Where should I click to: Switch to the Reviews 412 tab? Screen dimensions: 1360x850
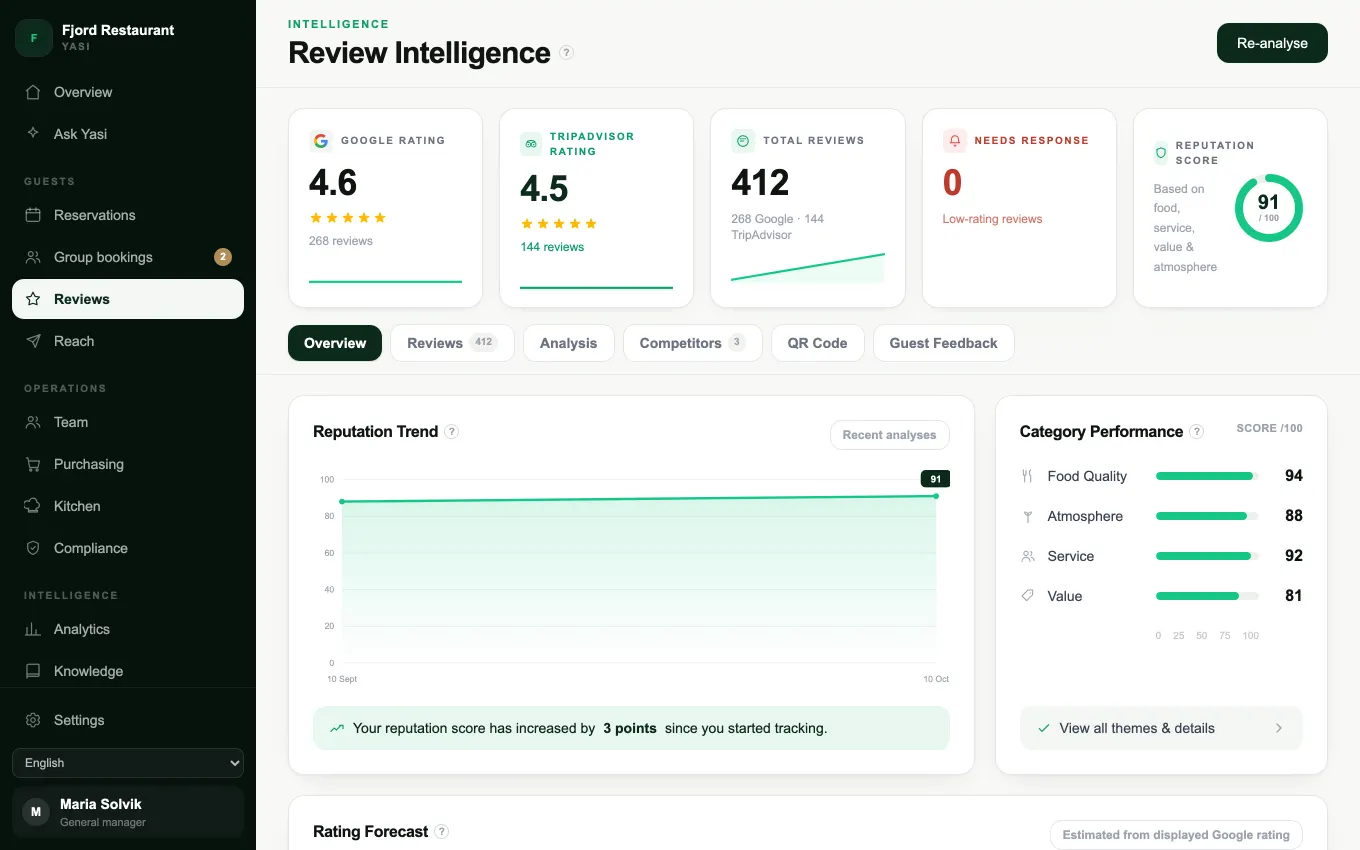tap(452, 343)
